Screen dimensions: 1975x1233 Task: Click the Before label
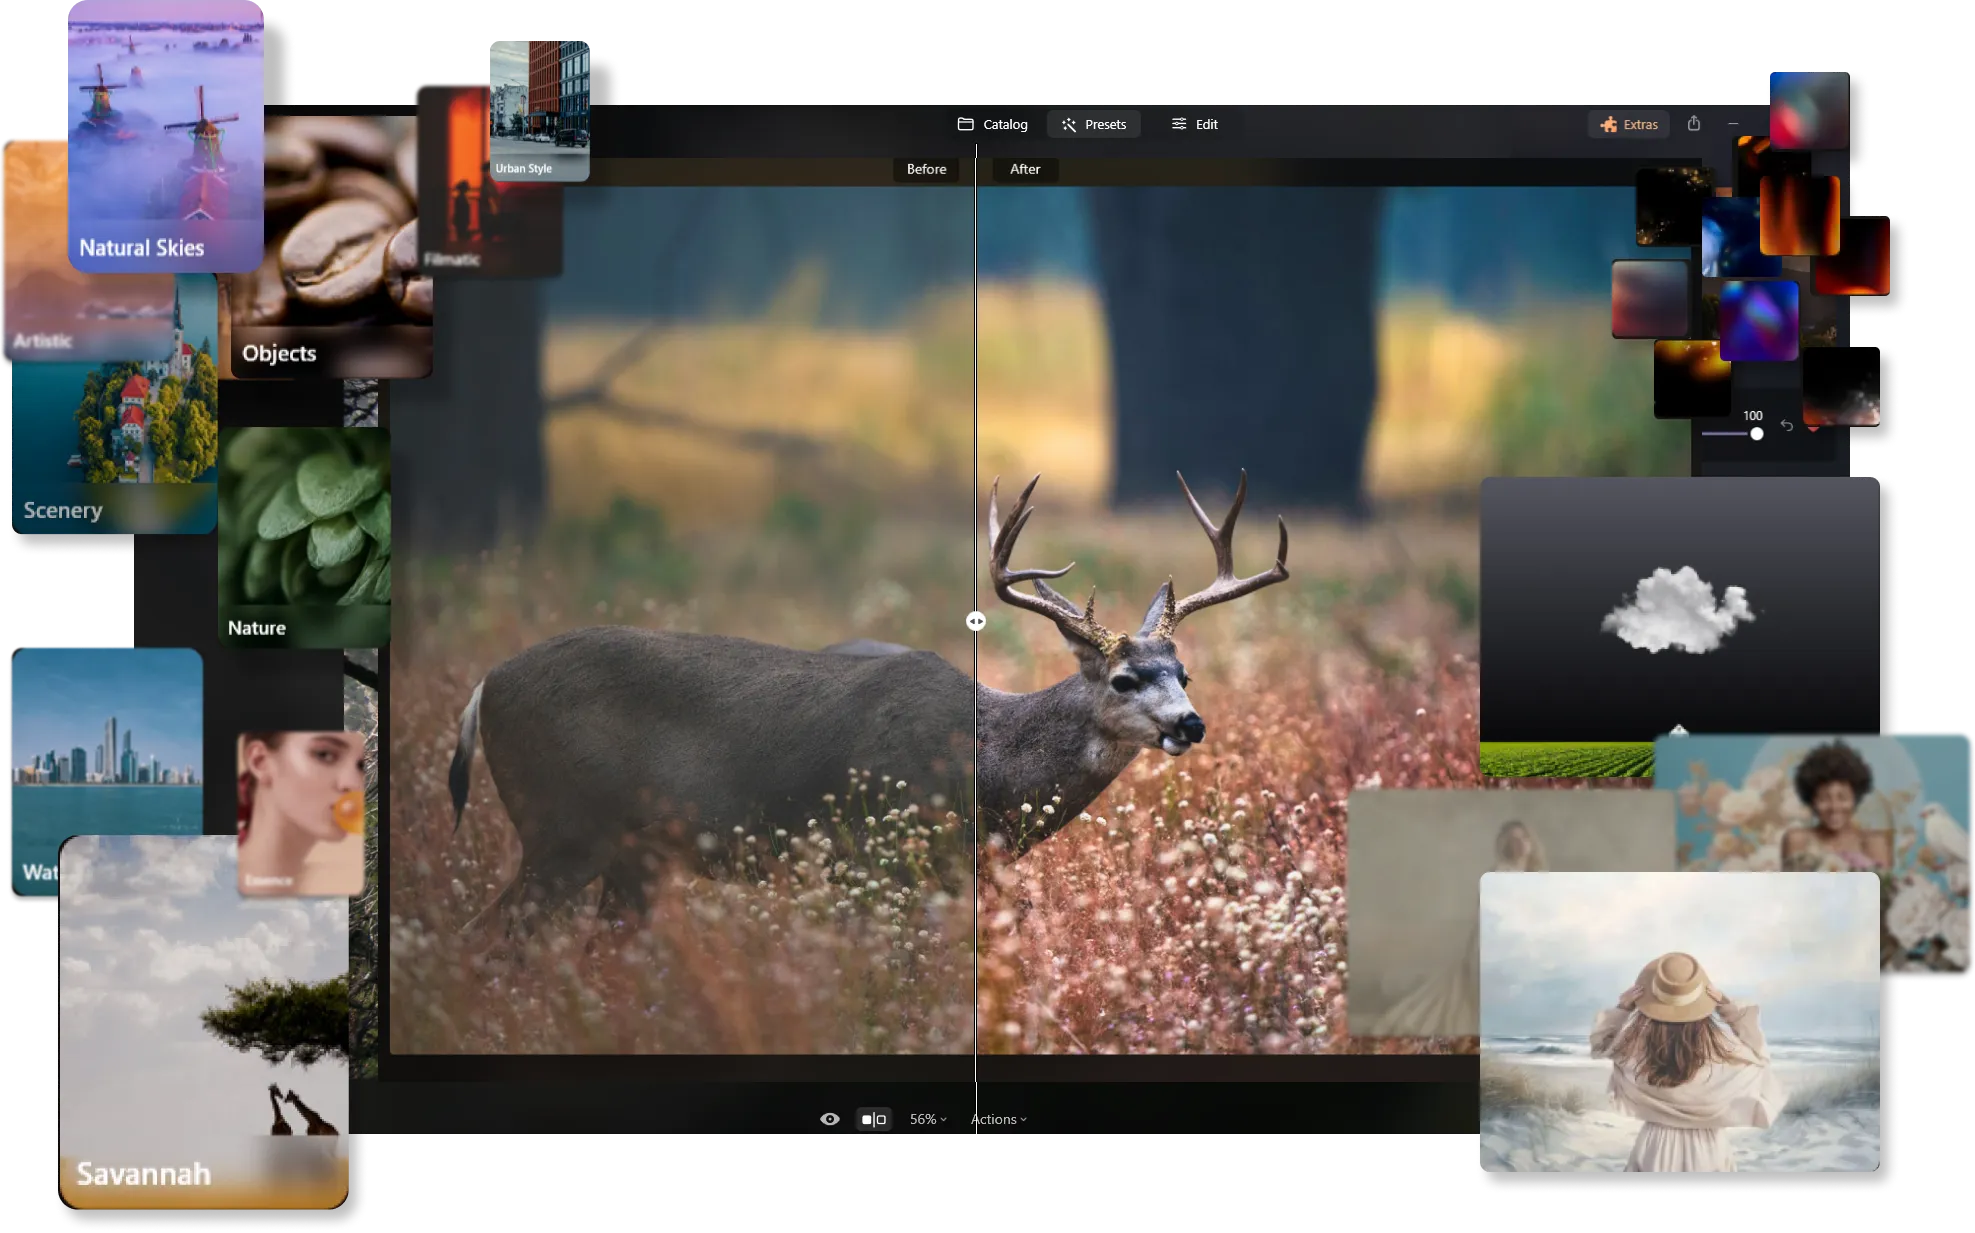tap(926, 169)
